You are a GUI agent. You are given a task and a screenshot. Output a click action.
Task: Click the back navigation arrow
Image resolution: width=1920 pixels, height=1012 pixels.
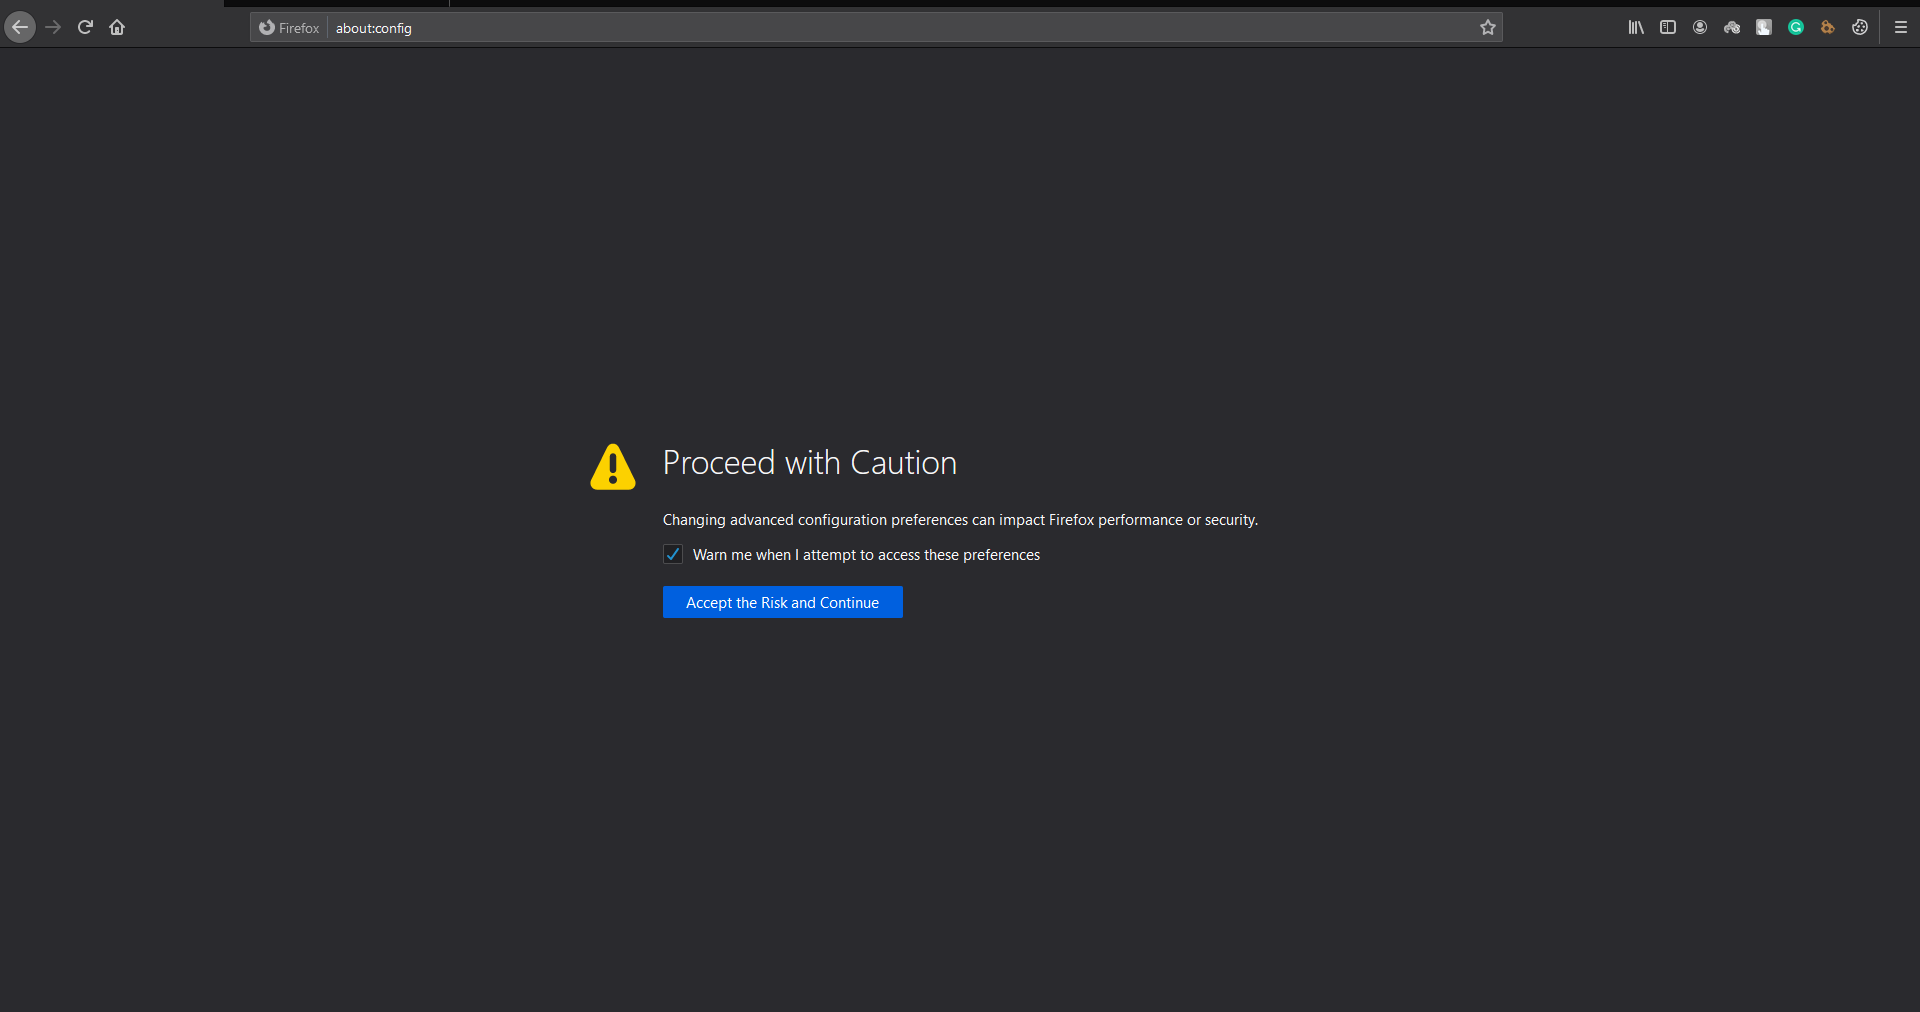coord(20,27)
